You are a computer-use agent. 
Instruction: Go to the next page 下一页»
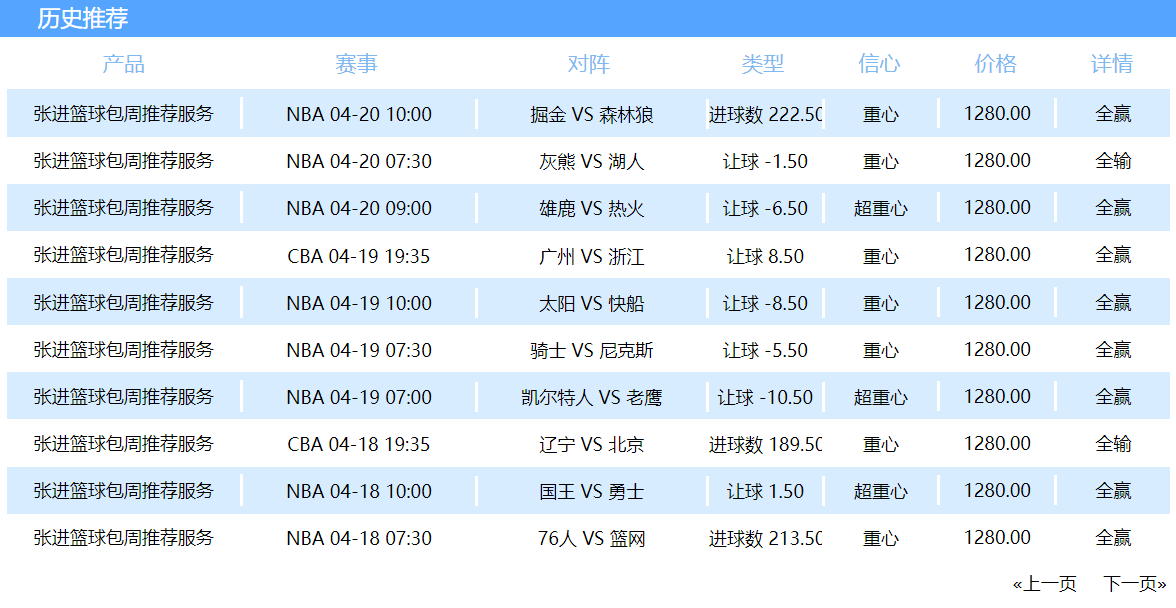click(1135, 584)
